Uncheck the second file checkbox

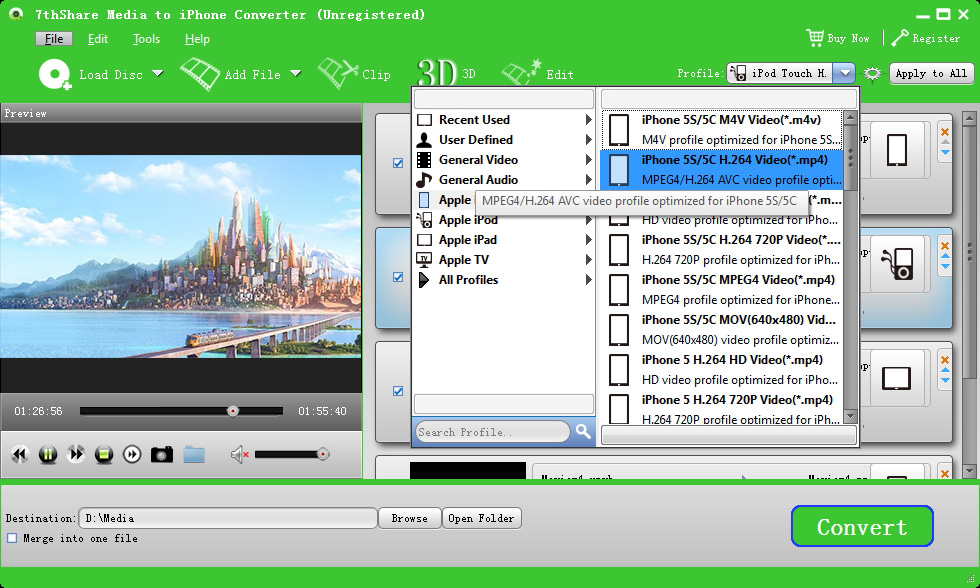pos(398,277)
